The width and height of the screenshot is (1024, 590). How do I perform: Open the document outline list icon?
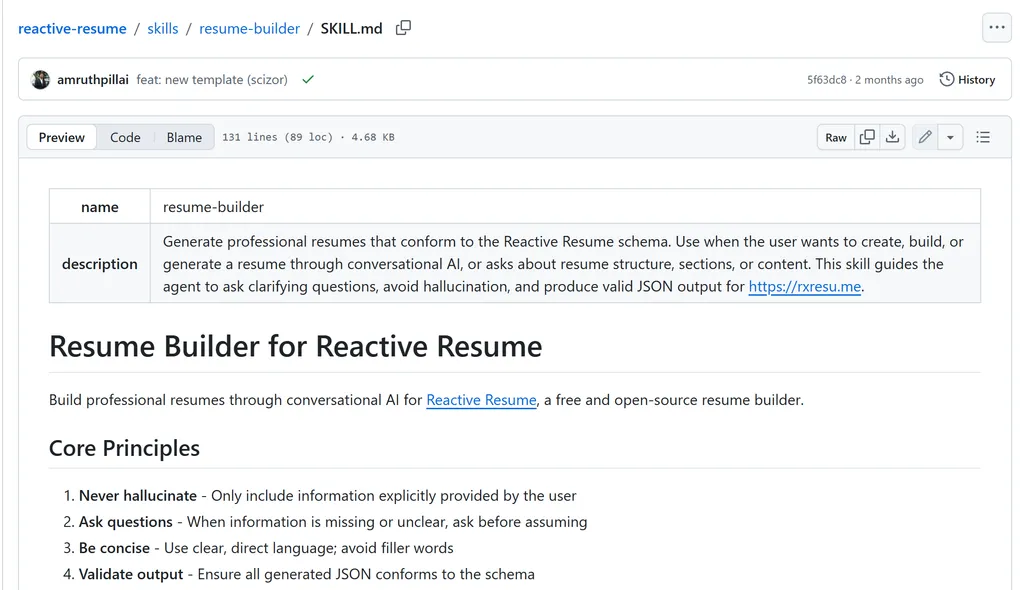click(x=983, y=137)
